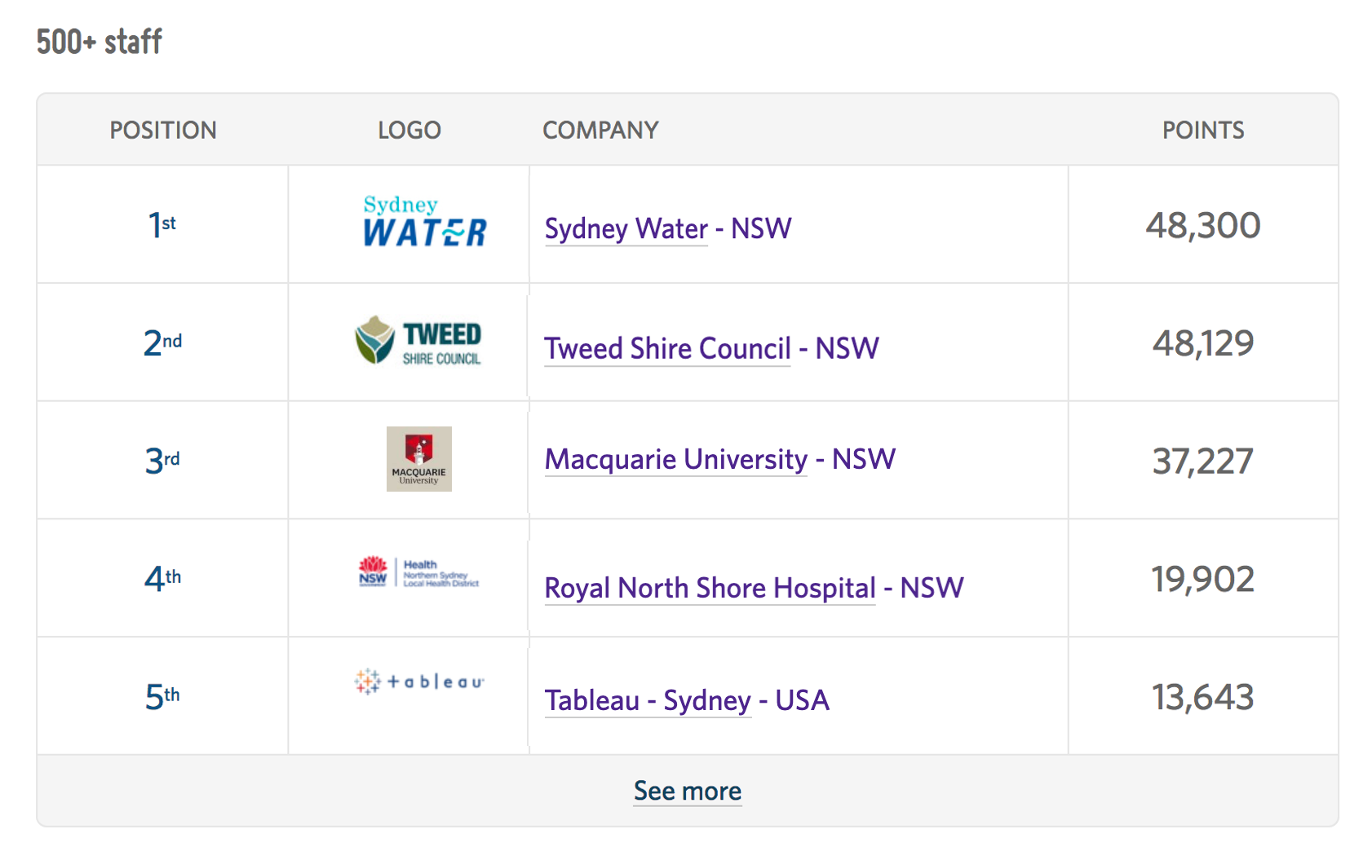Click the 500+ staff heading
The image size is (1372, 848).
(x=99, y=42)
